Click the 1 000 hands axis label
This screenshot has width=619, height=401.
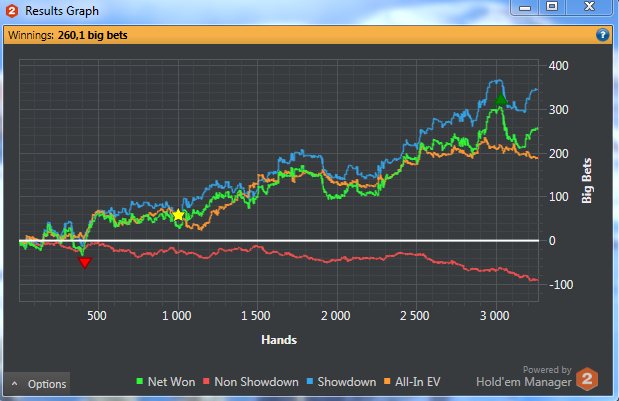(177, 316)
